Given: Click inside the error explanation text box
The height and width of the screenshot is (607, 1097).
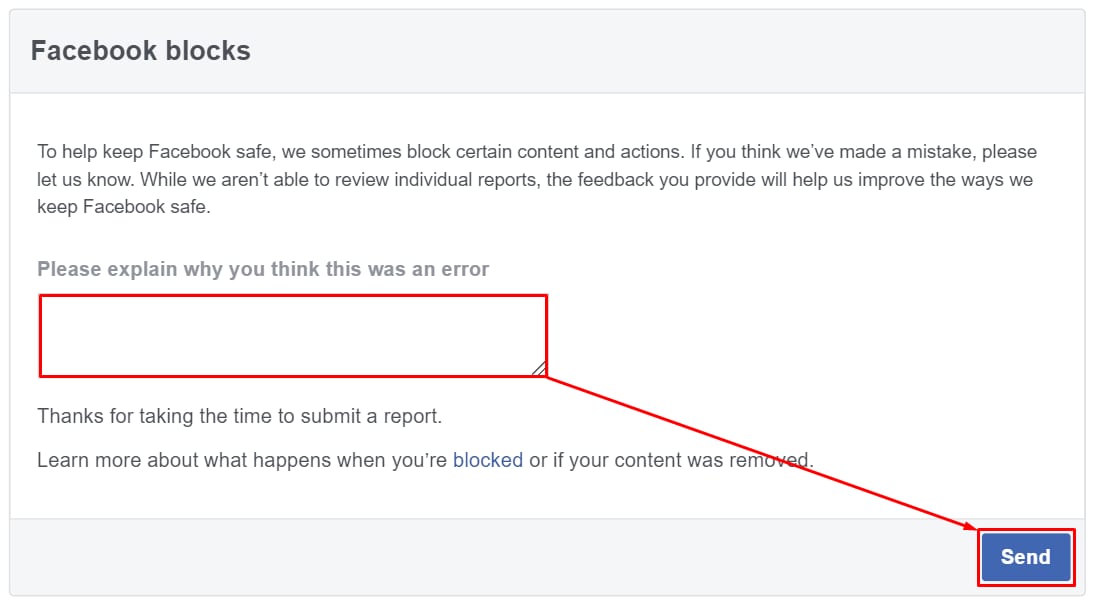Looking at the screenshot, I should (292, 333).
